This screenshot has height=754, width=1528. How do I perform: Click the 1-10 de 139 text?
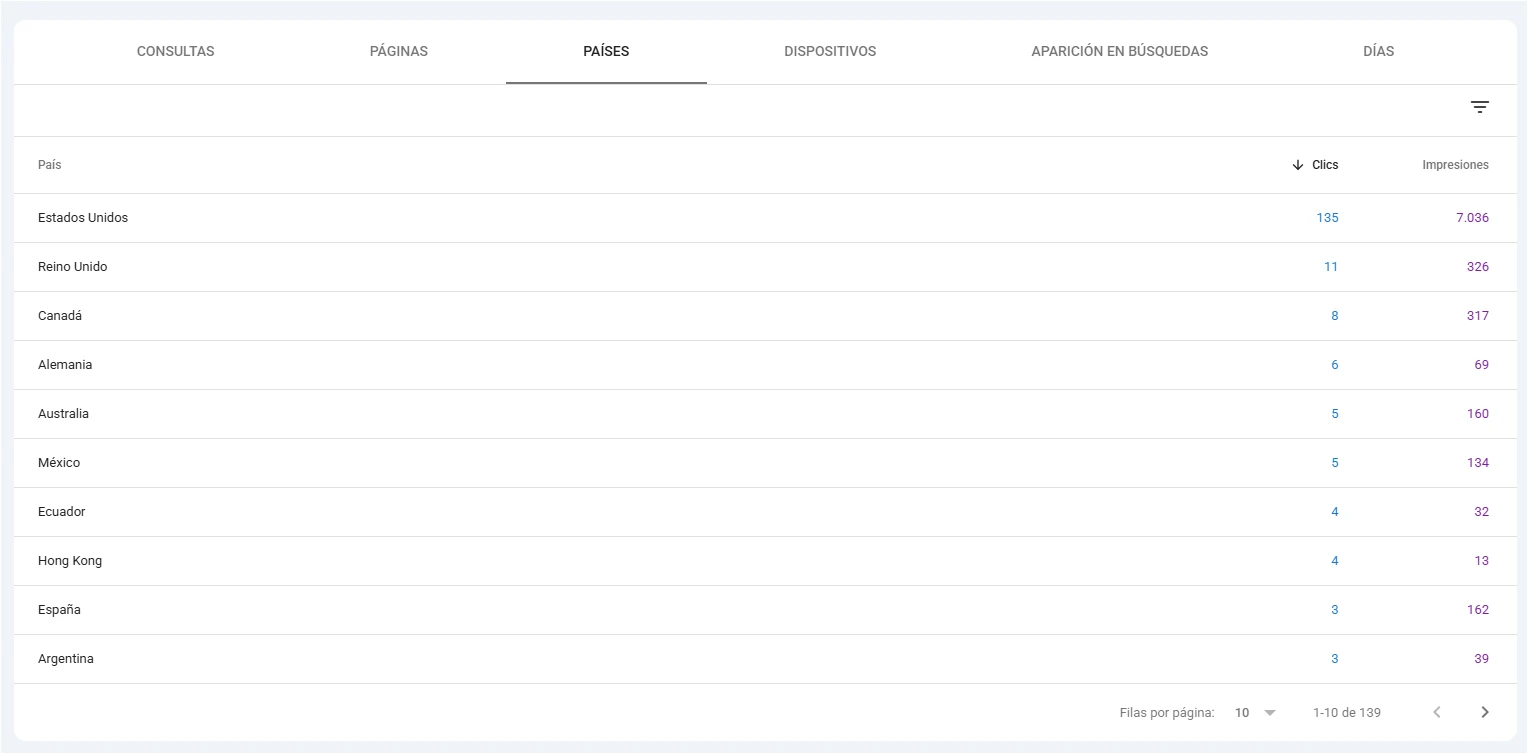(x=1347, y=713)
